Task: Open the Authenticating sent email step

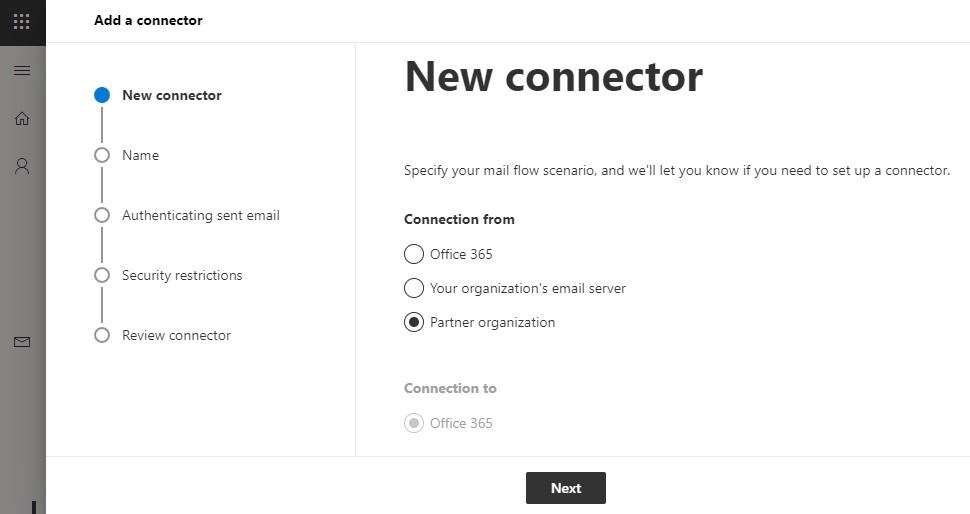Action: 201,215
